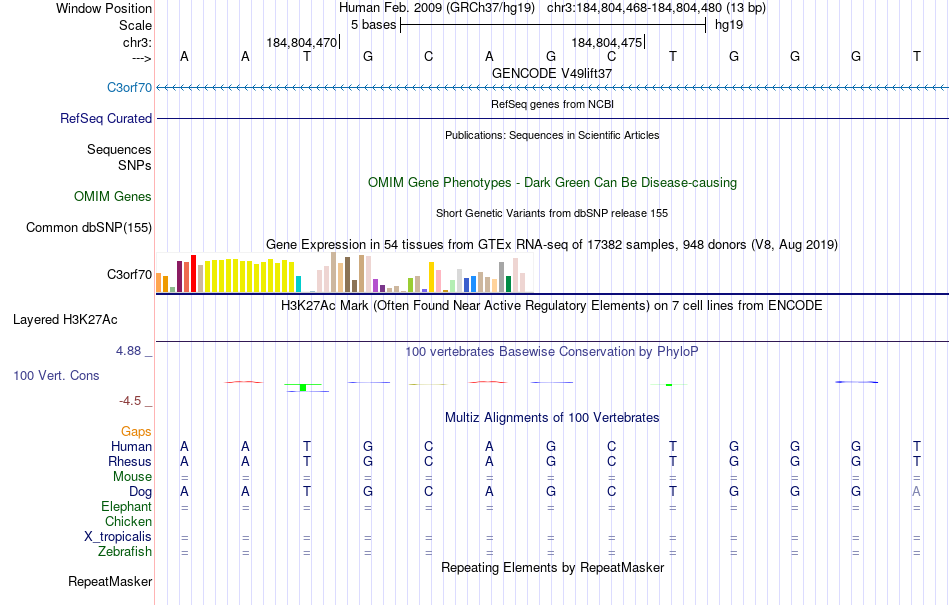Image resolution: width=950 pixels, height=605 pixels.
Task: Click the dark green bar in GTEx chart
Action: 508,284
